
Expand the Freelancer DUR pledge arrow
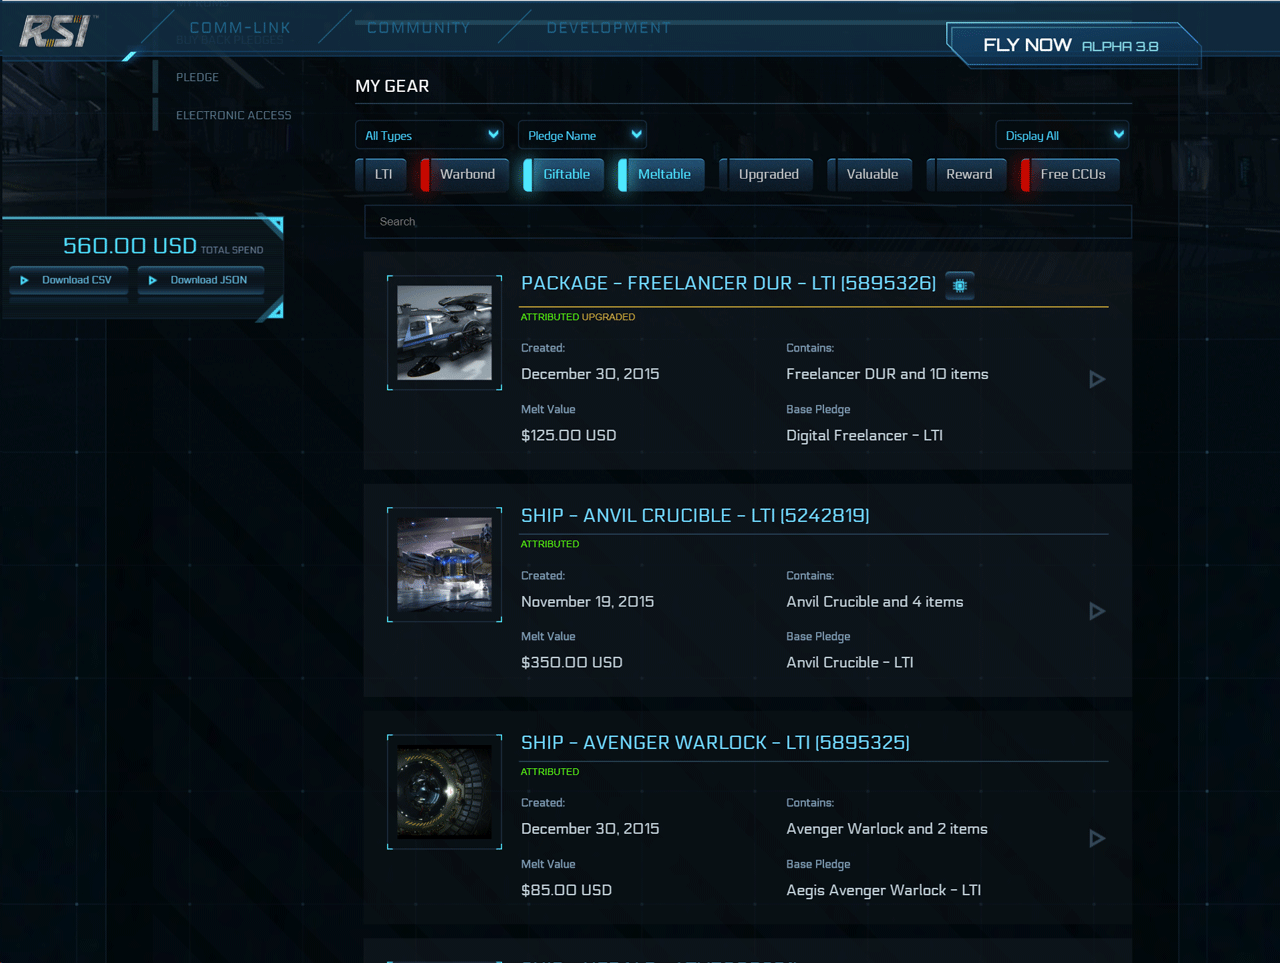[x=1097, y=379]
